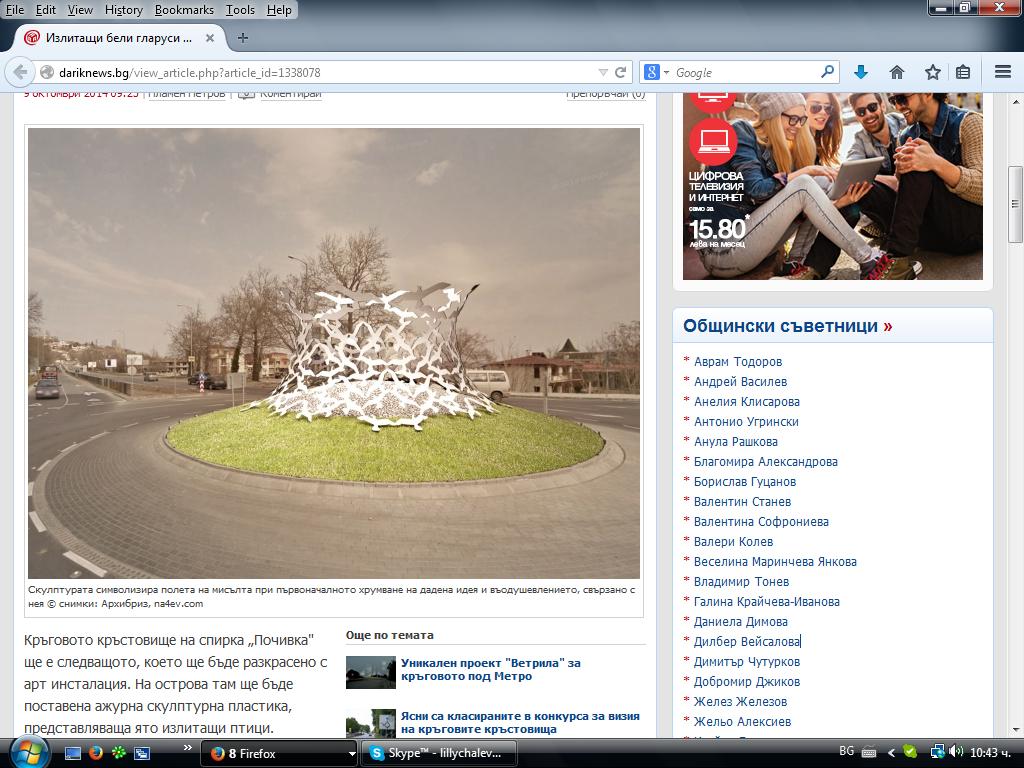Expand the Google search engine dropdown

(656, 72)
